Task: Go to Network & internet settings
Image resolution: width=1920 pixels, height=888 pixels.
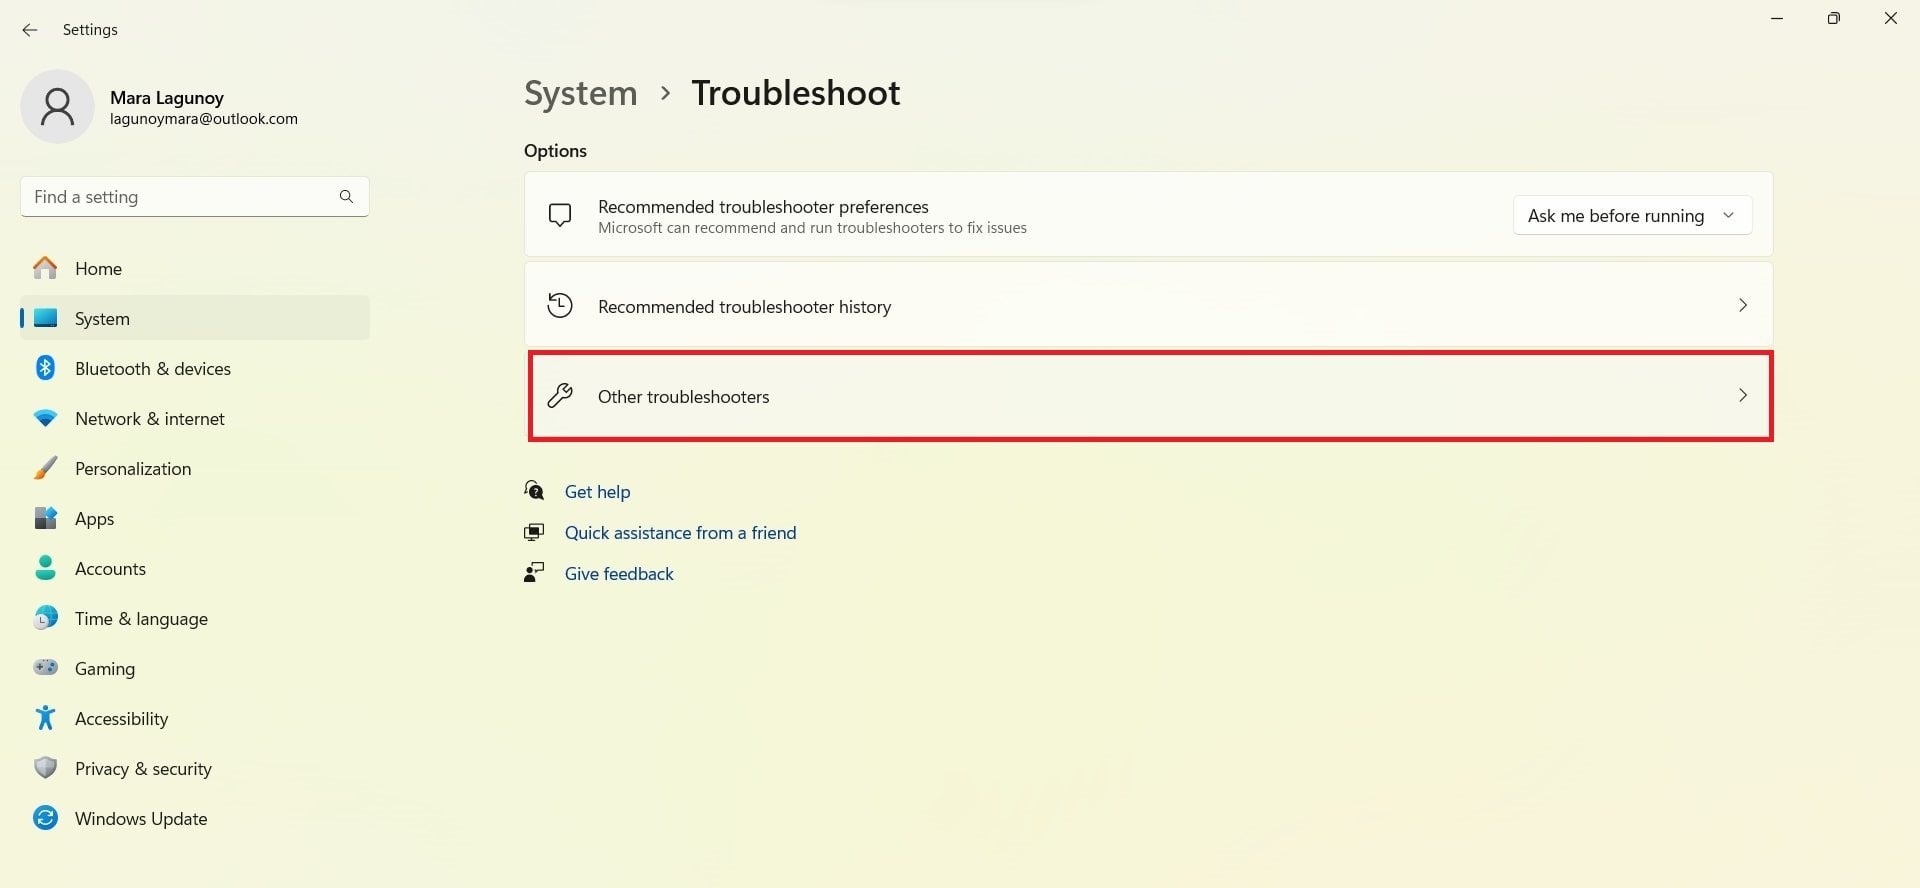Action: coord(195,418)
